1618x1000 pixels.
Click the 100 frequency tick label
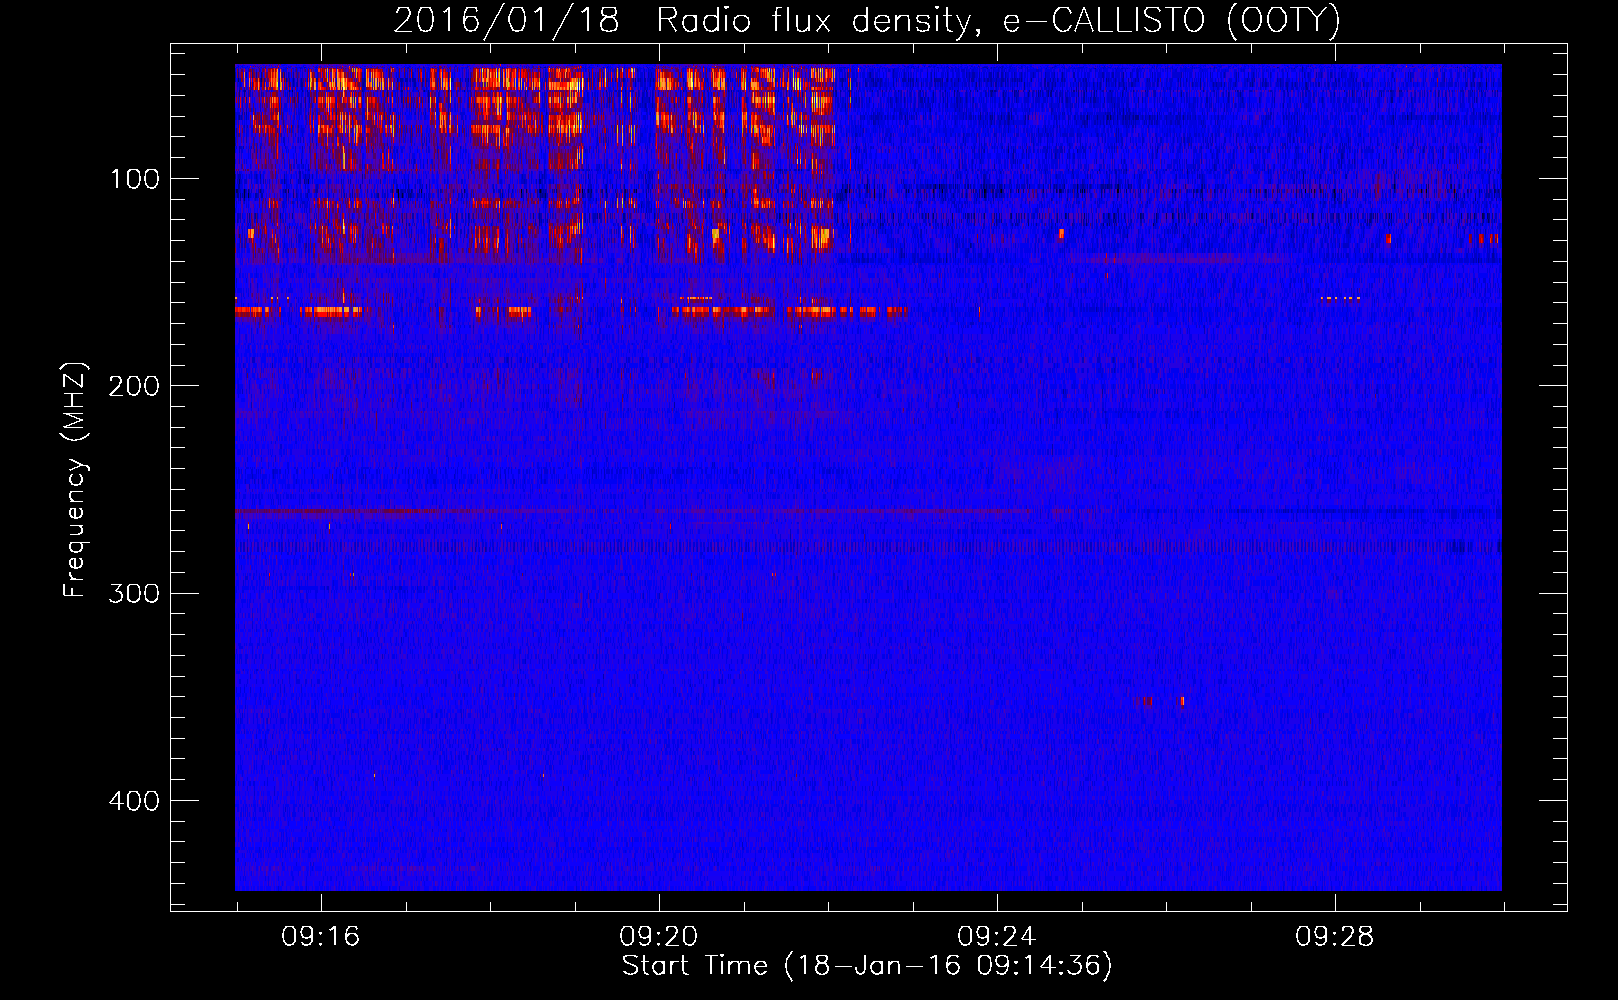(x=135, y=179)
